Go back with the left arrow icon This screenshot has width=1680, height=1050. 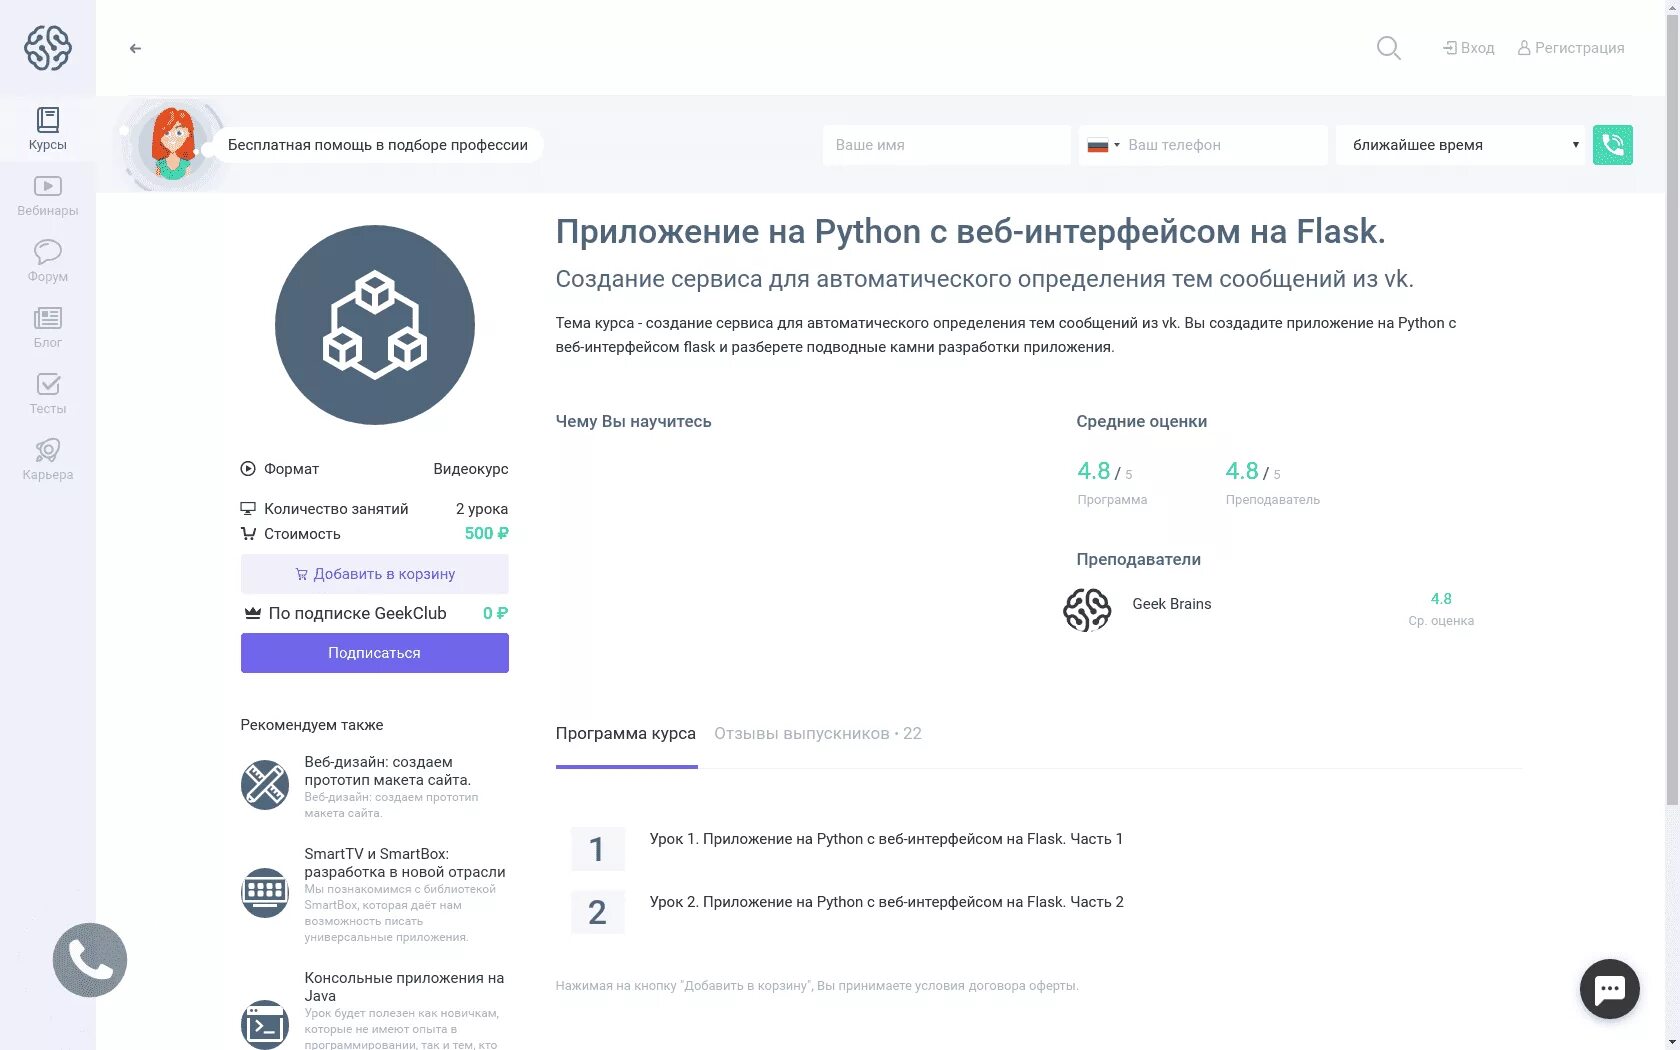coord(135,48)
